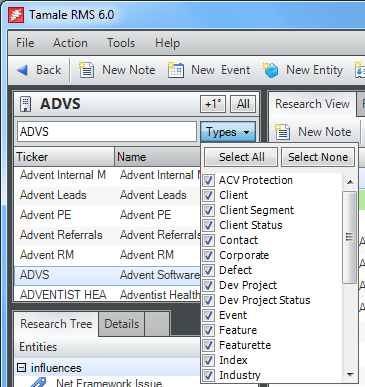
Task: Click the blank tab after Details
Action: [x=157, y=324]
